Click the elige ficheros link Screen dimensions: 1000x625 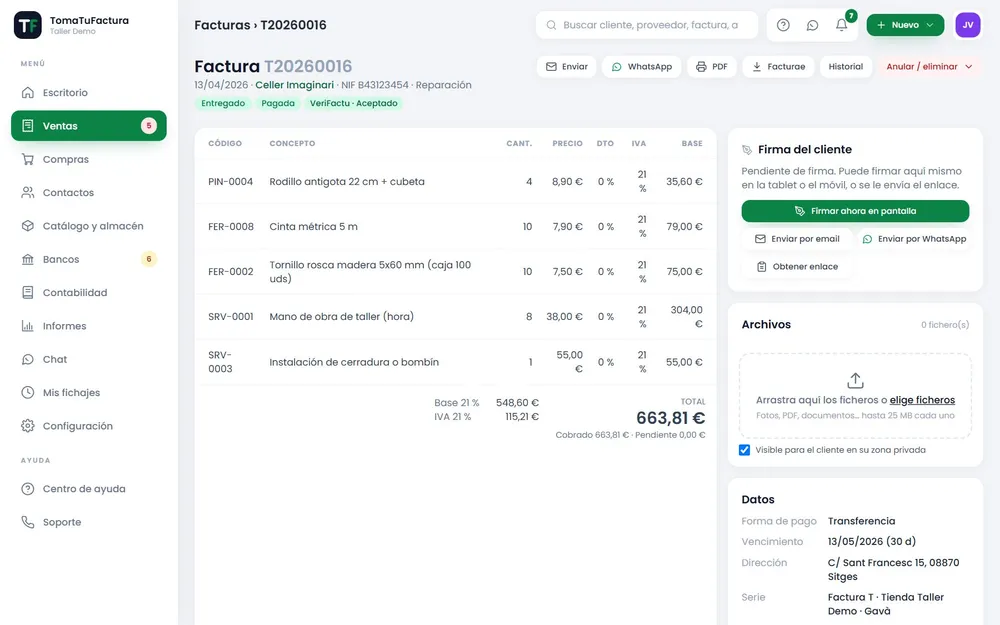pyautogui.click(x=922, y=400)
